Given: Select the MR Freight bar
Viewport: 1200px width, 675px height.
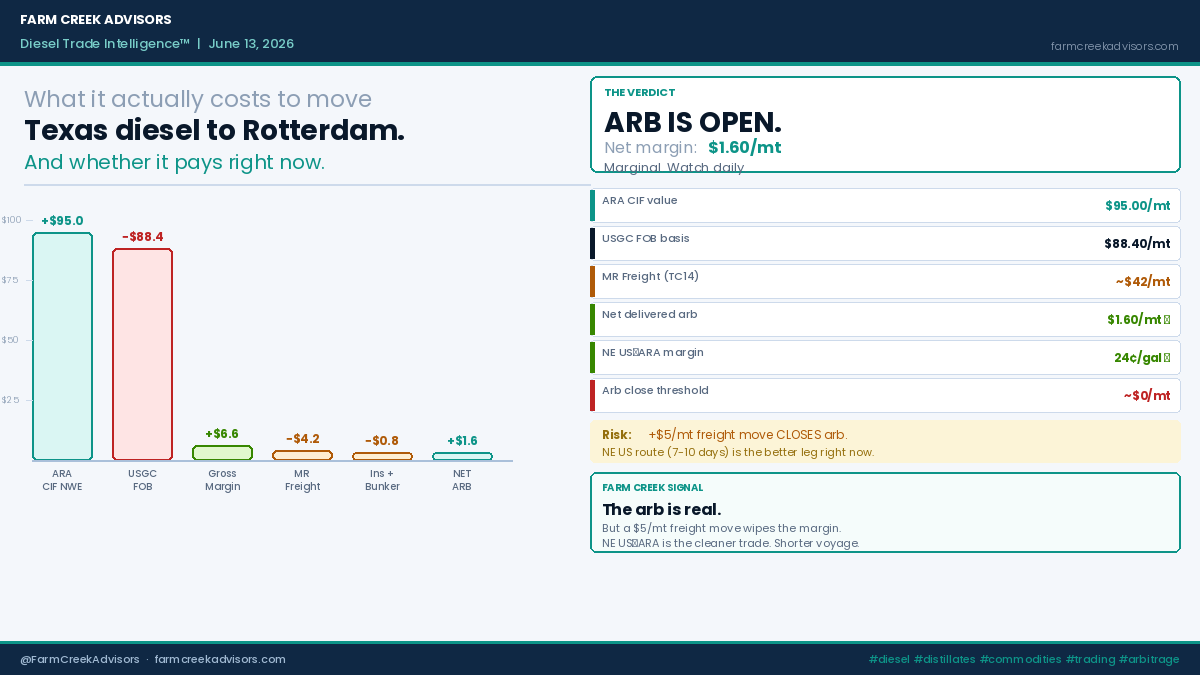Looking at the screenshot, I should point(302,456).
